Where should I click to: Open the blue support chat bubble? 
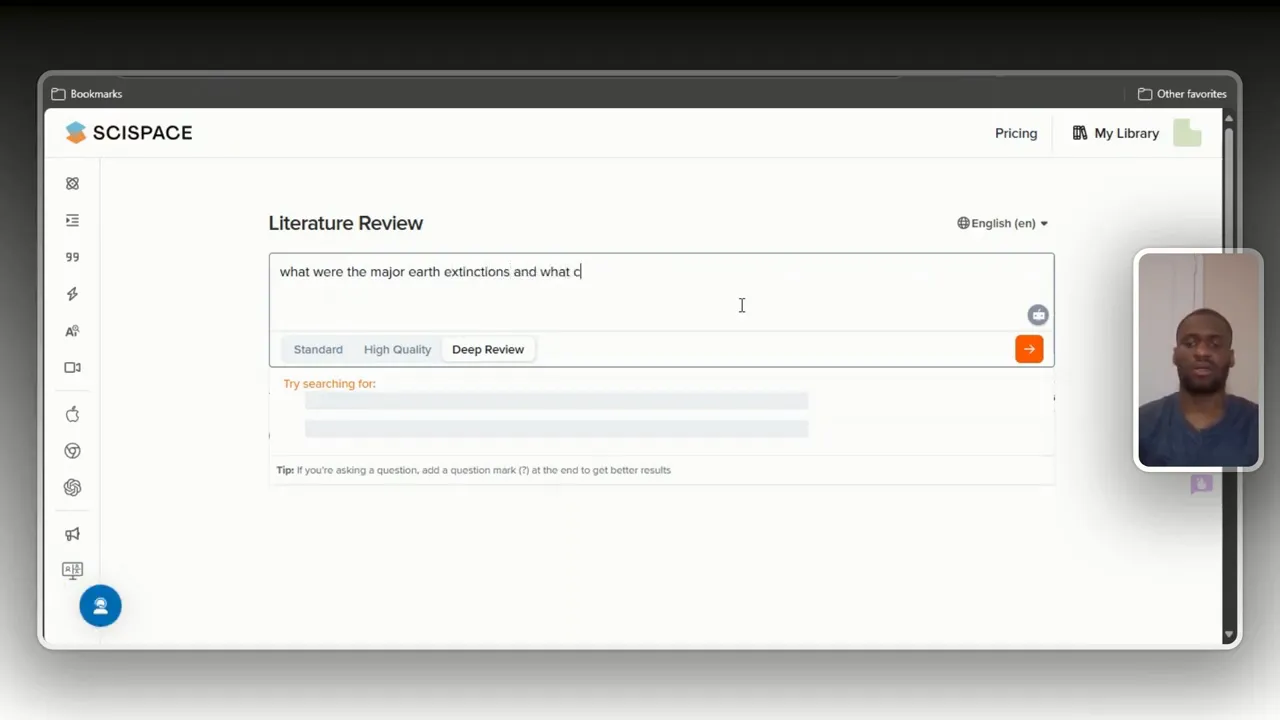click(x=100, y=605)
